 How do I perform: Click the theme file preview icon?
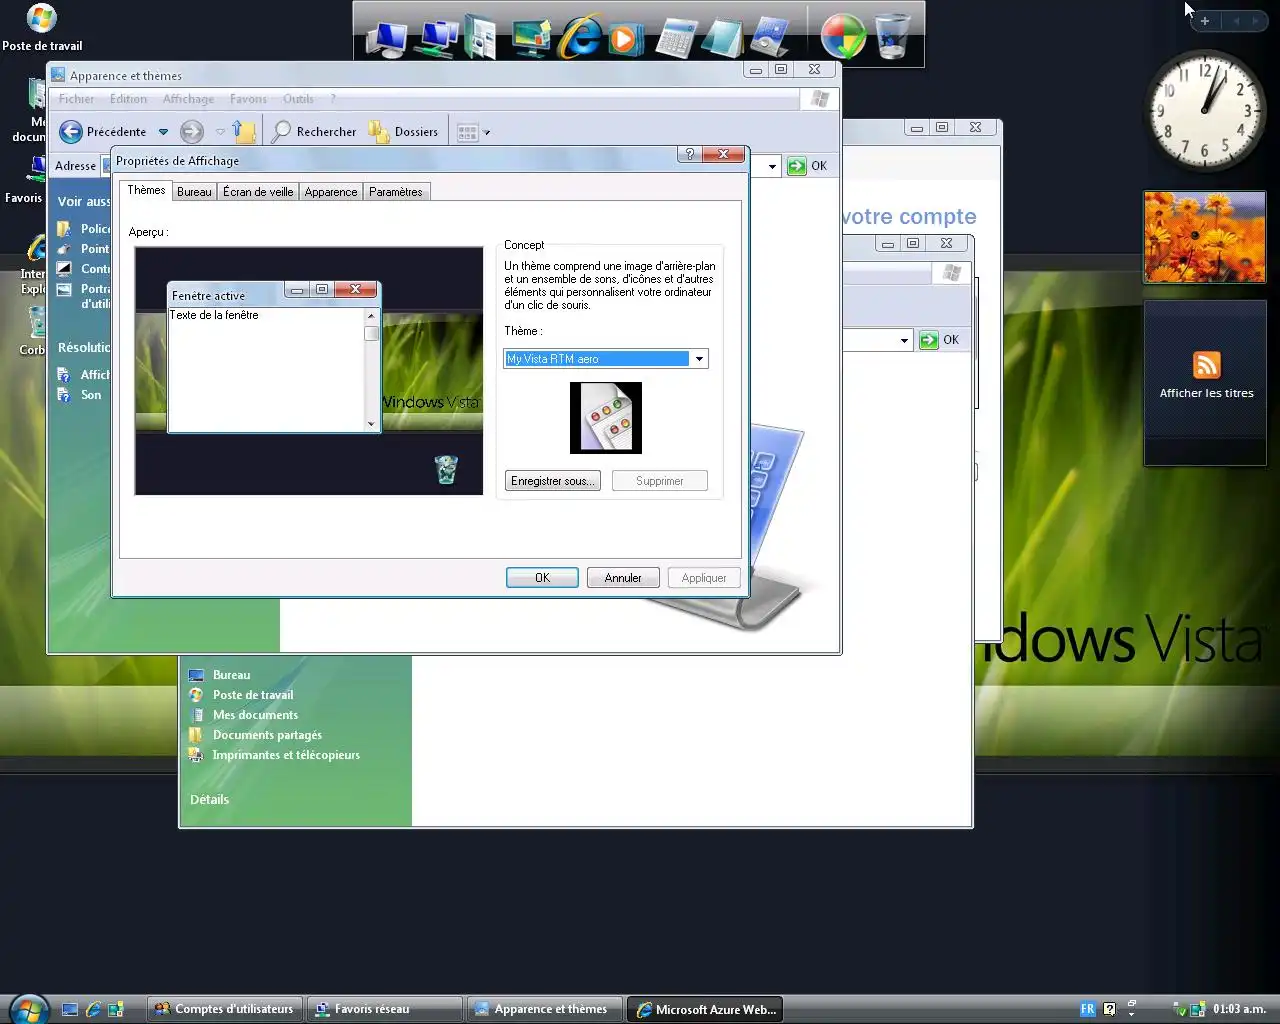pyautogui.click(x=606, y=418)
